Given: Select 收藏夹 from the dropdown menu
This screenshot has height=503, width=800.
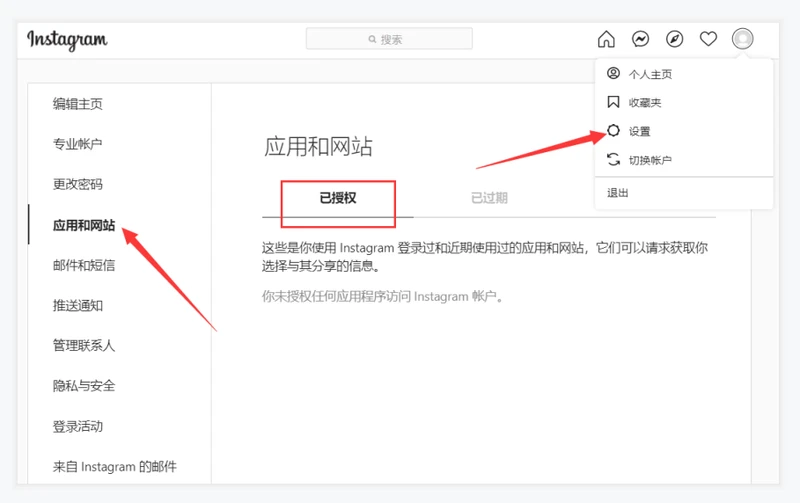Looking at the screenshot, I should pyautogui.click(x=684, y=103).
